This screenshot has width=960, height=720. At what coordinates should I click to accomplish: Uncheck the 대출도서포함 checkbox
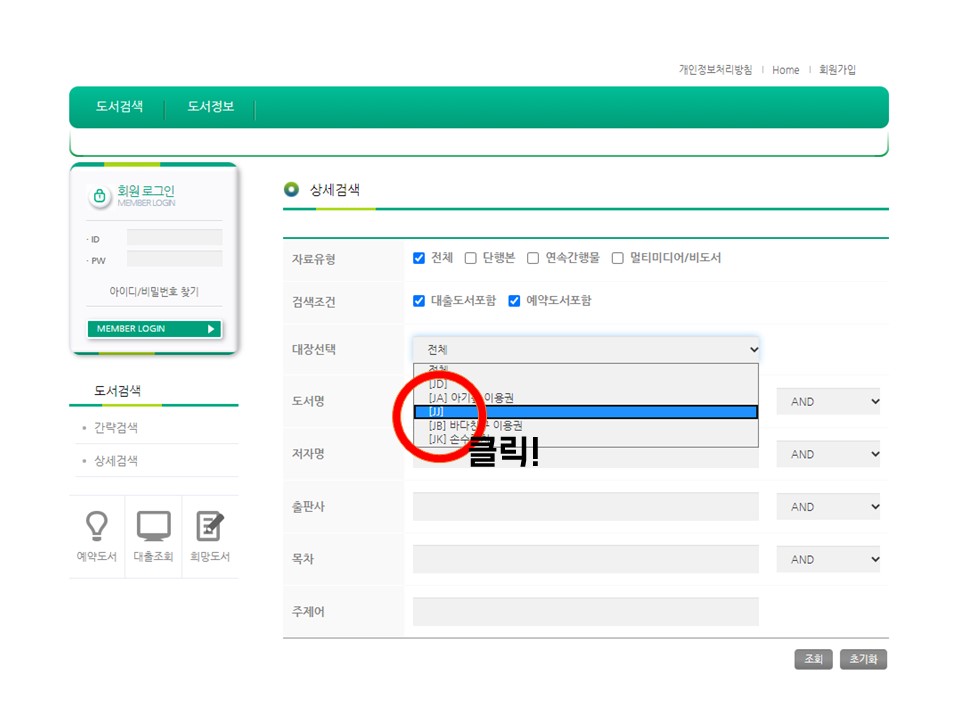pos(419,301)
